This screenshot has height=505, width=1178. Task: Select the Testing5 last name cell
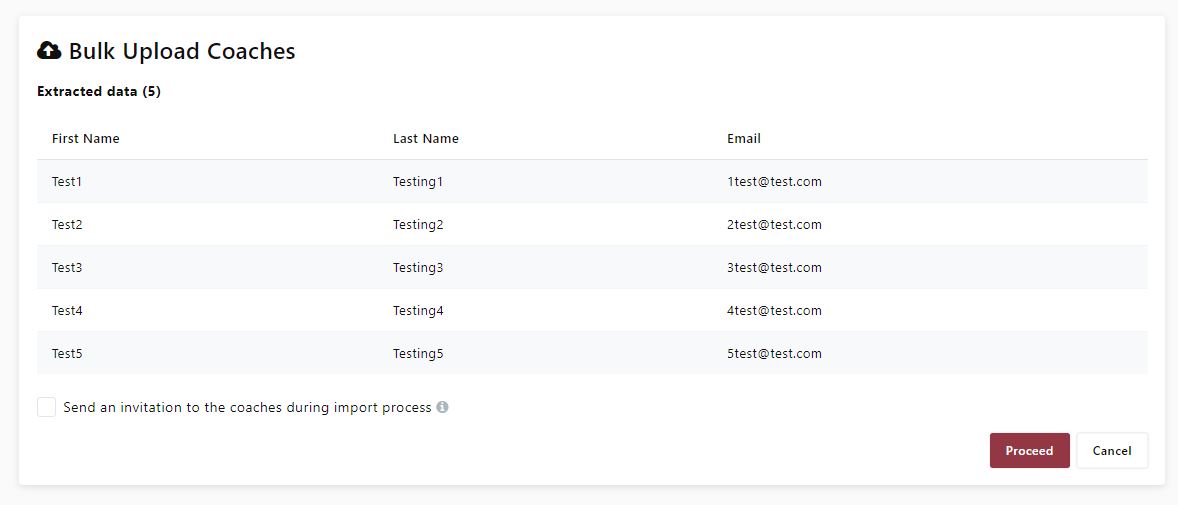418,354
